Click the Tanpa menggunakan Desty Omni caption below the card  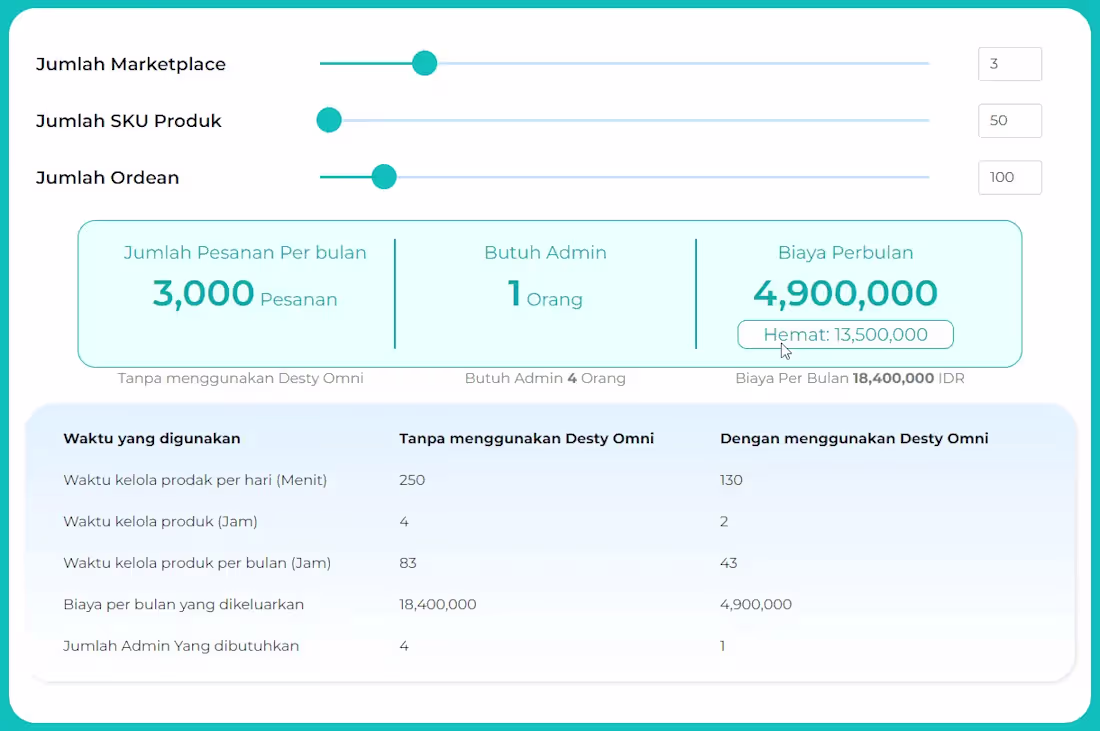pos(241,378)
